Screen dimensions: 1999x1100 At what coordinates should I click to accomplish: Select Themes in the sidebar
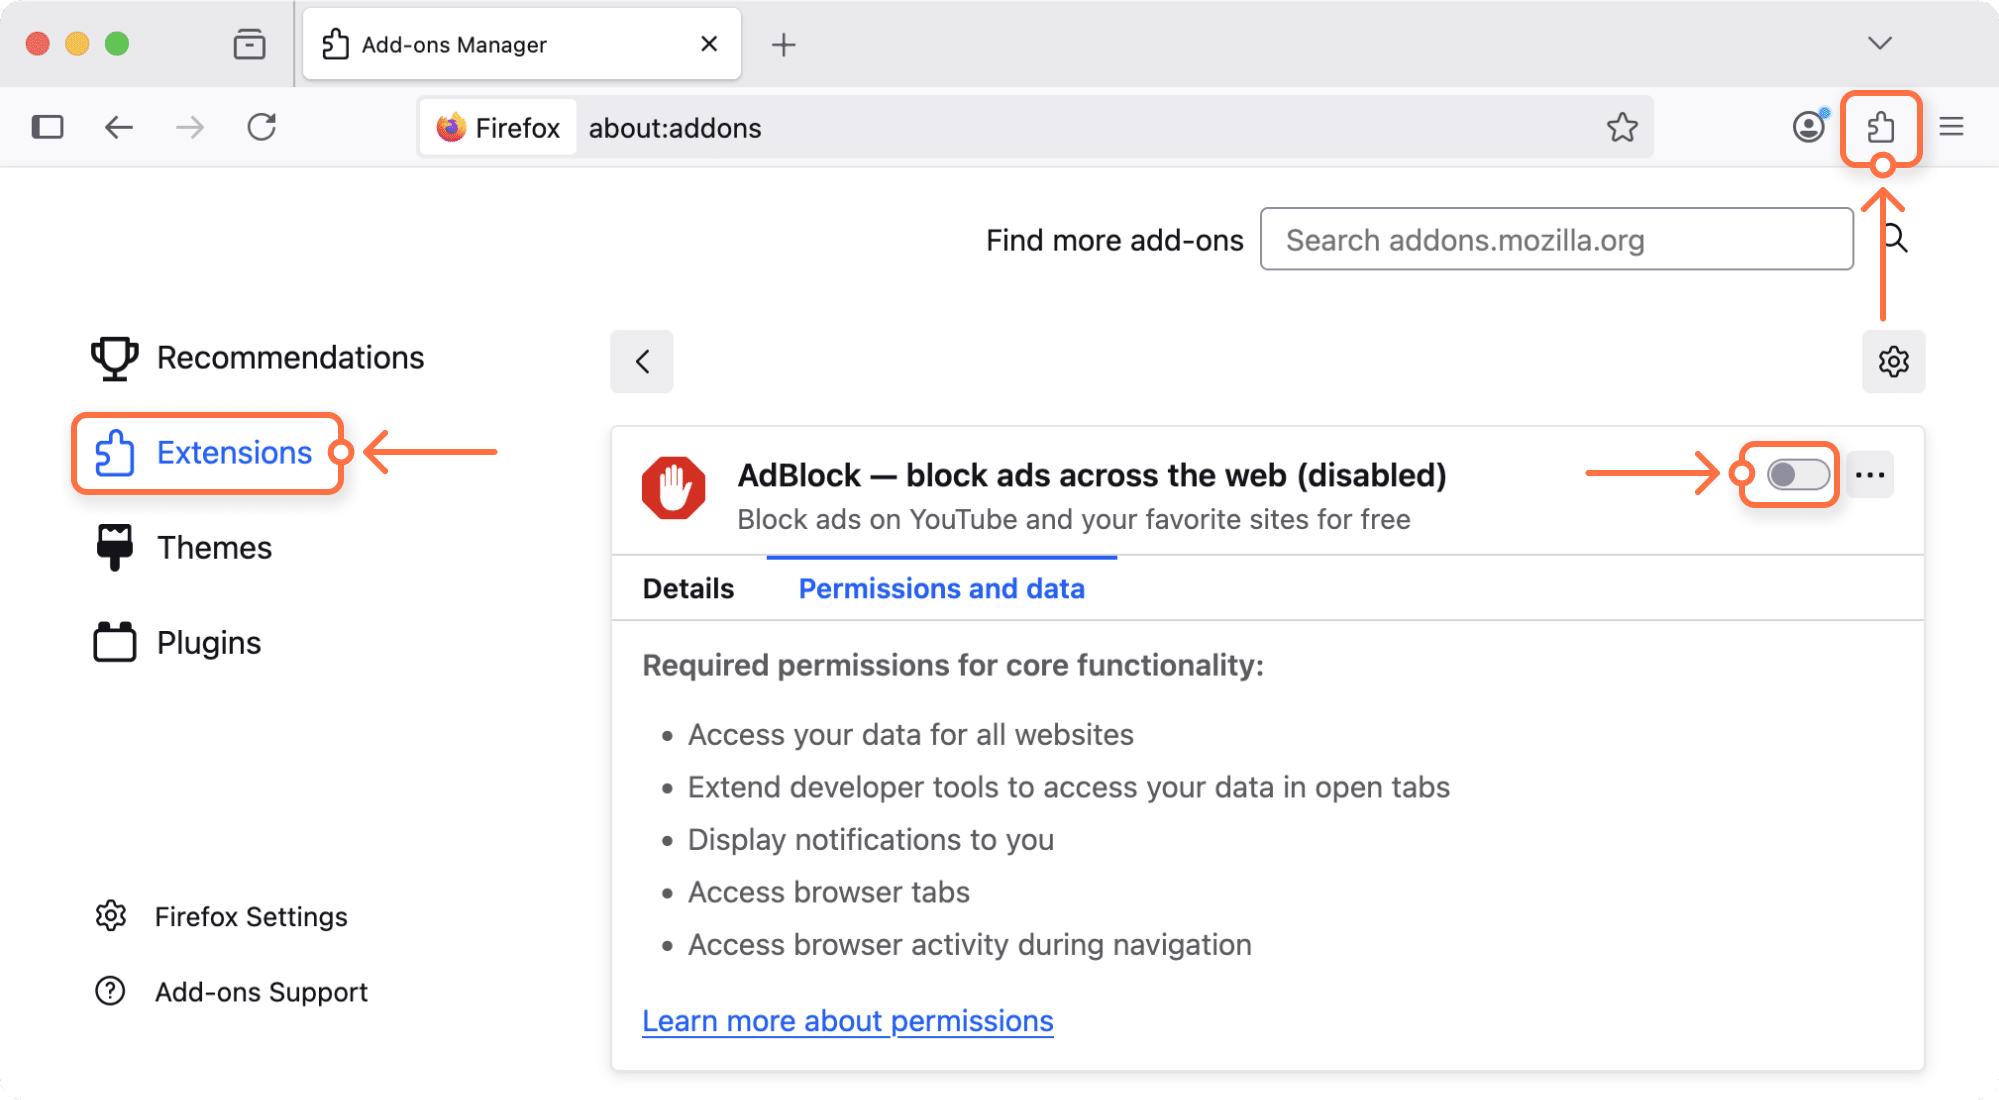pos(214,547)
